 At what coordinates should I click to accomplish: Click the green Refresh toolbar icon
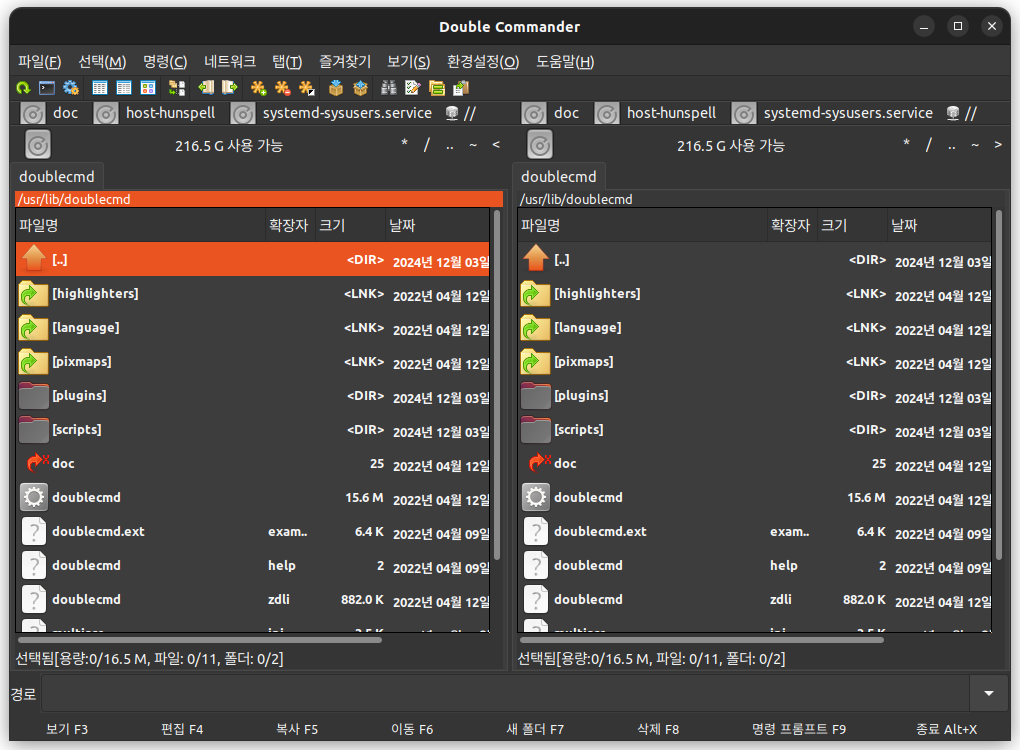pos(23,88)
